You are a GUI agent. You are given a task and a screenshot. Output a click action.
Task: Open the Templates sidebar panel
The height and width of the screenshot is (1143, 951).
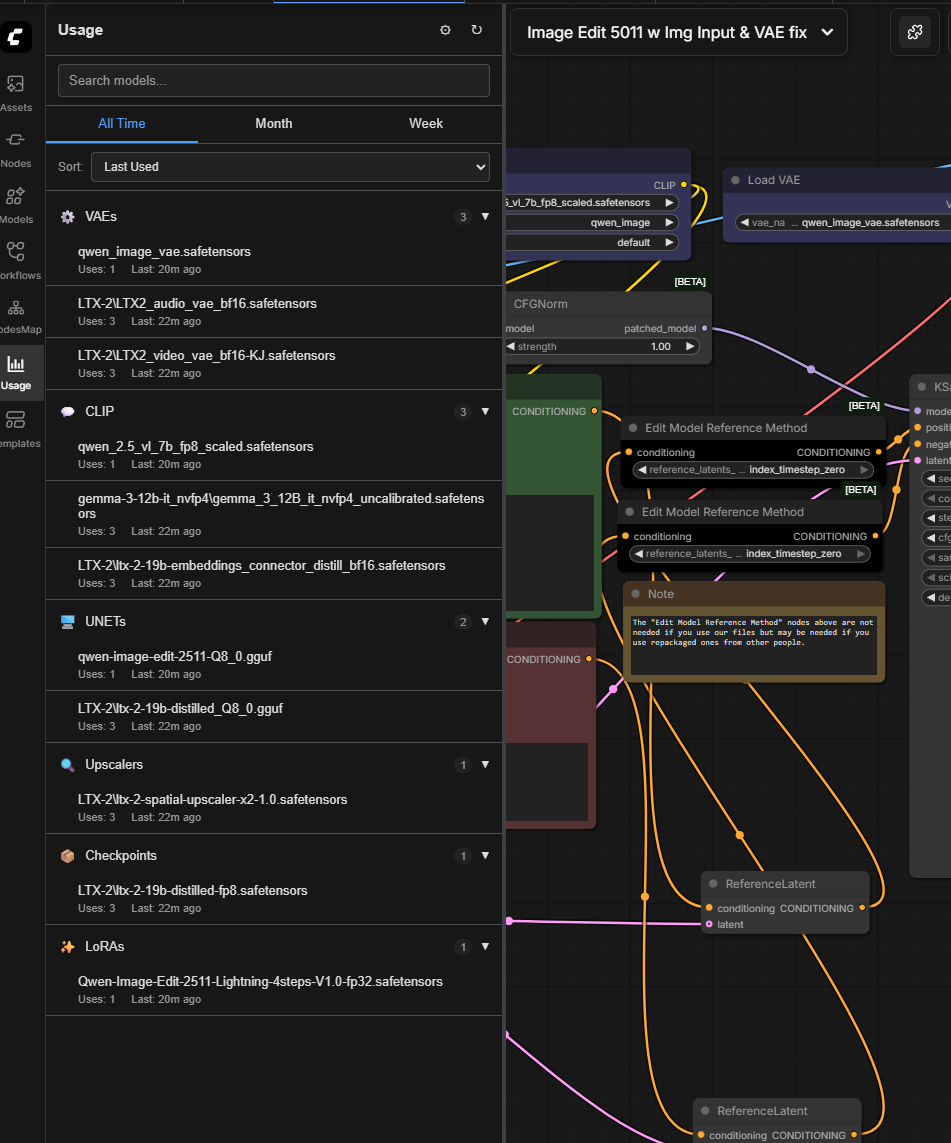[x=16, y=429]
